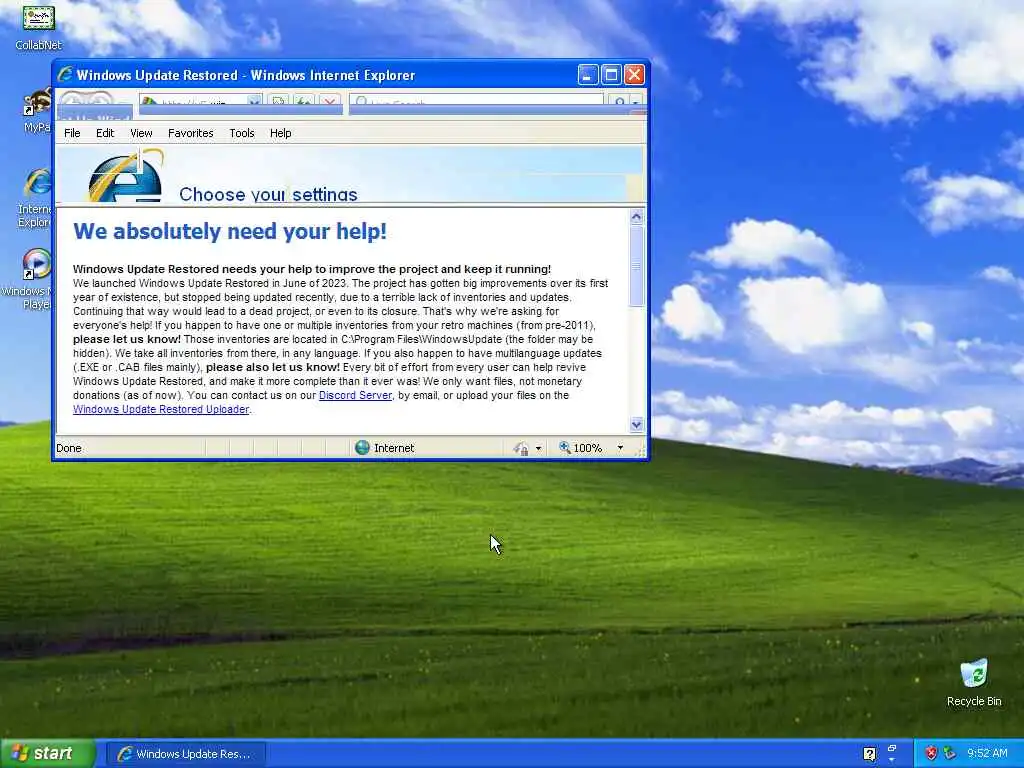Click the 9:52 AM taskbar clock
Screen dimensions: 1024x768
[987, 753]
